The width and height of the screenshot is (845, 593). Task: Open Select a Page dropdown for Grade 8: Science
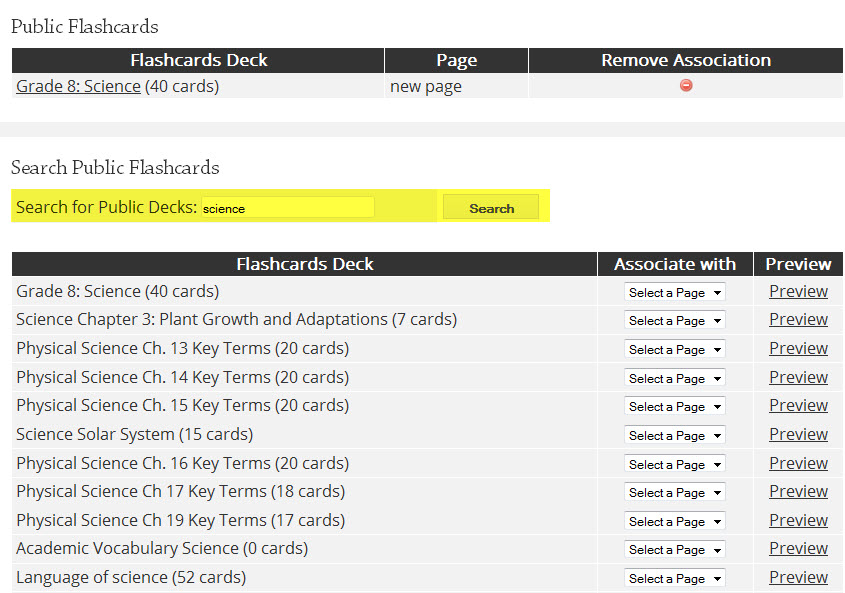(675, 292)
